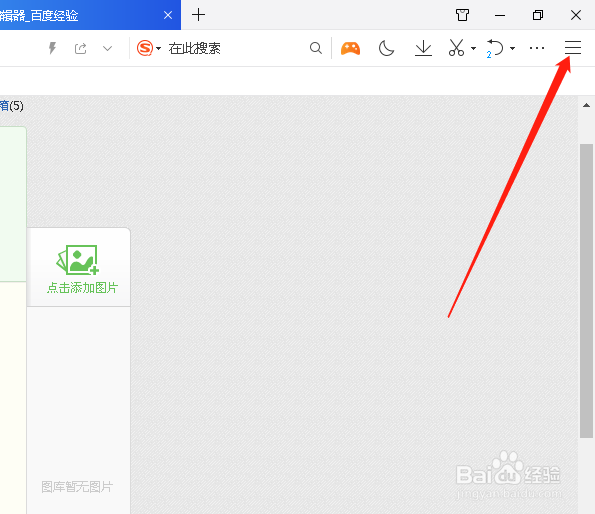Open the downloads manager icon
Screen dimensions: 595x514
pos(423,48)
